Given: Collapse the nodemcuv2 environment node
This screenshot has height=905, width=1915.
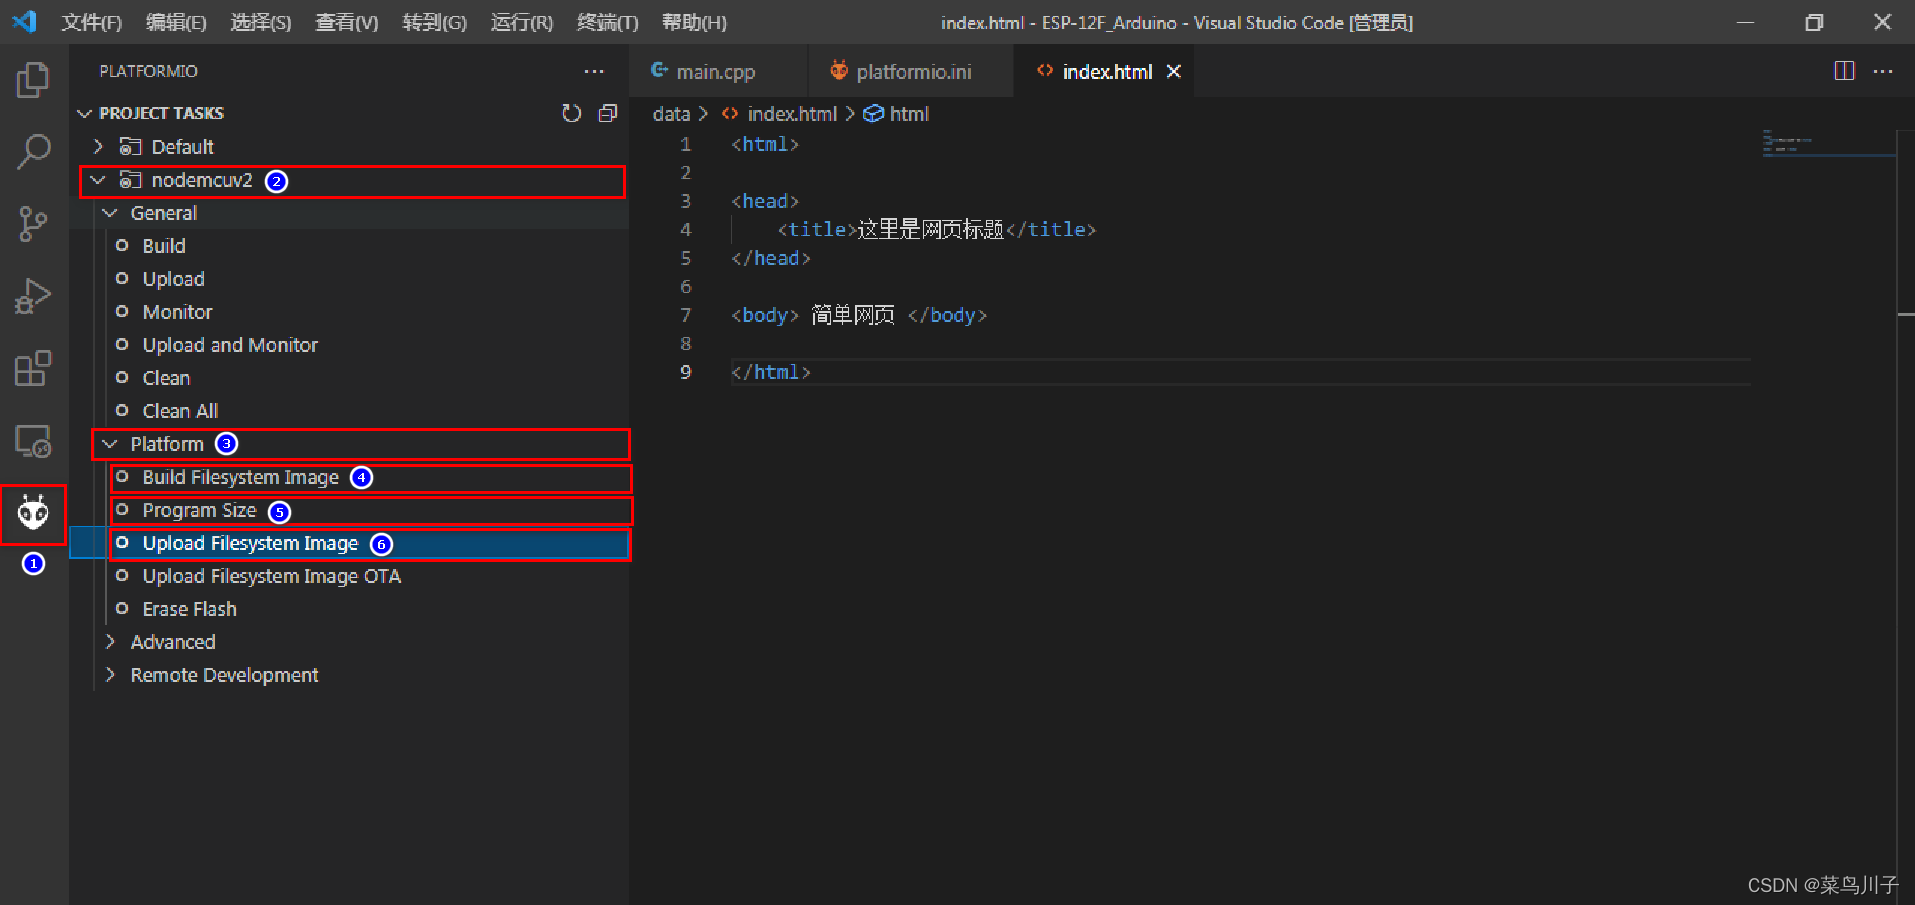Looking at the screenshot, I should coord(98,180).
